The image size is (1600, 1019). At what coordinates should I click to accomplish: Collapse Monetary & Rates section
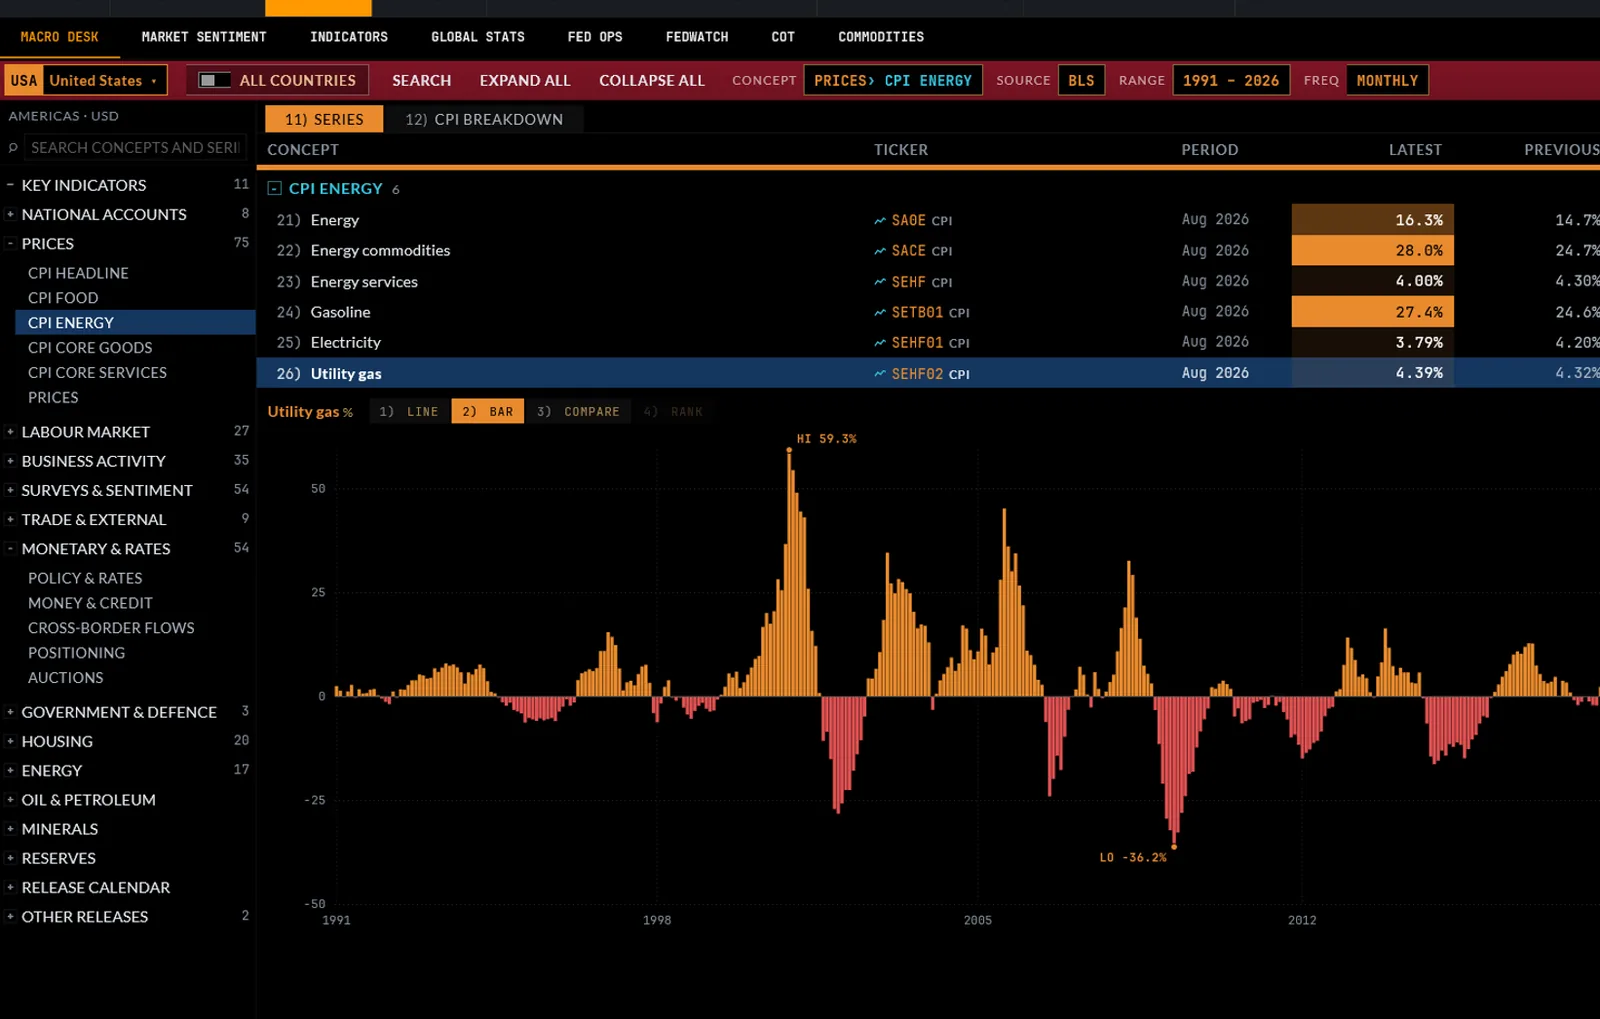(10, 548)
